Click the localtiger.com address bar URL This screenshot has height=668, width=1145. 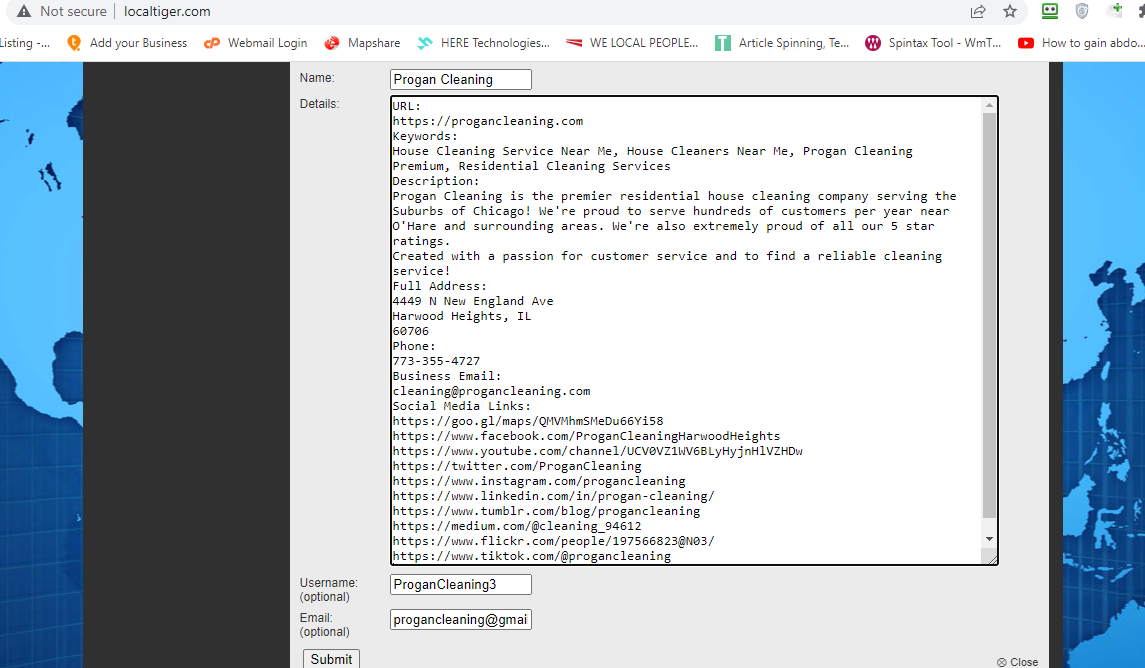tap(167, 12)
